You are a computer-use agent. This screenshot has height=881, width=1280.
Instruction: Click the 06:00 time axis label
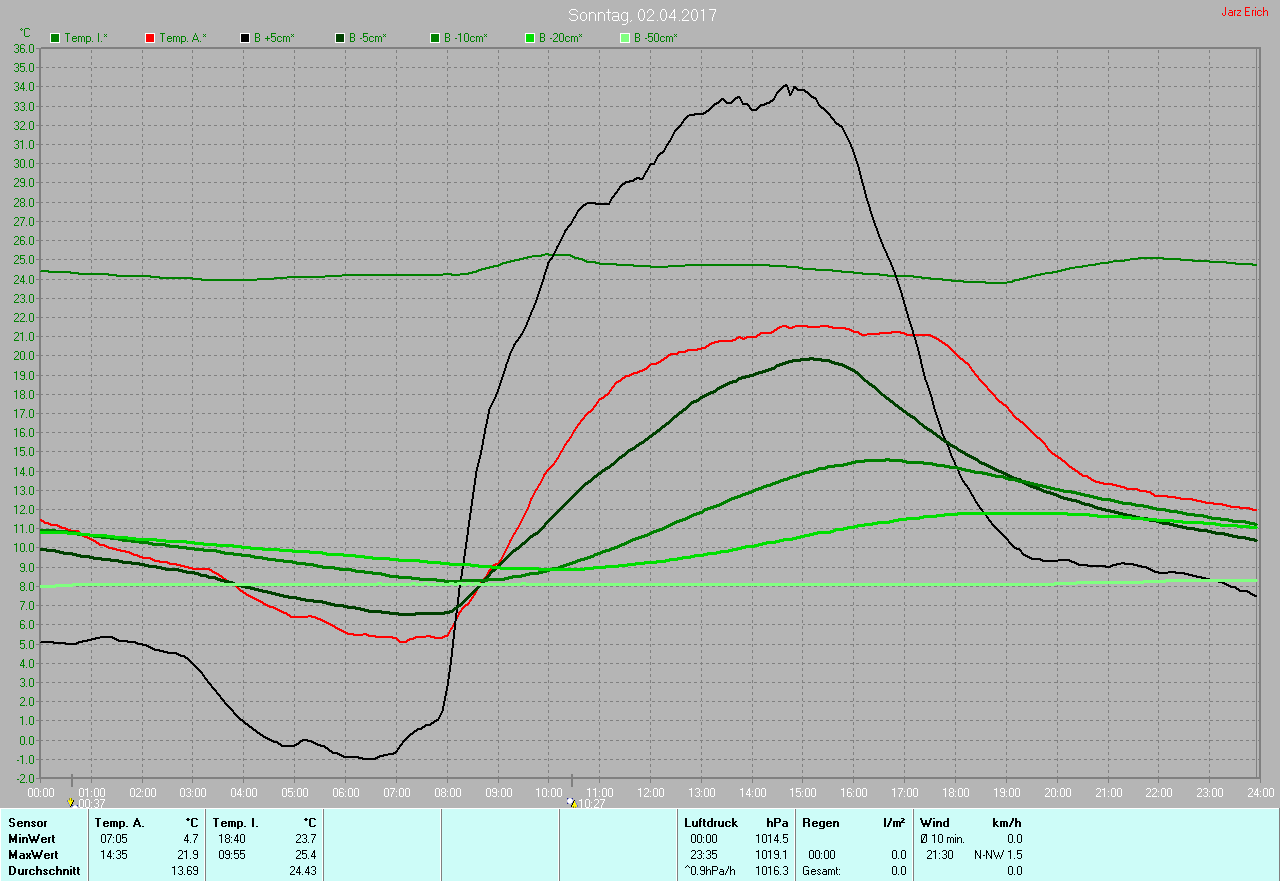[x=345, y=792]
